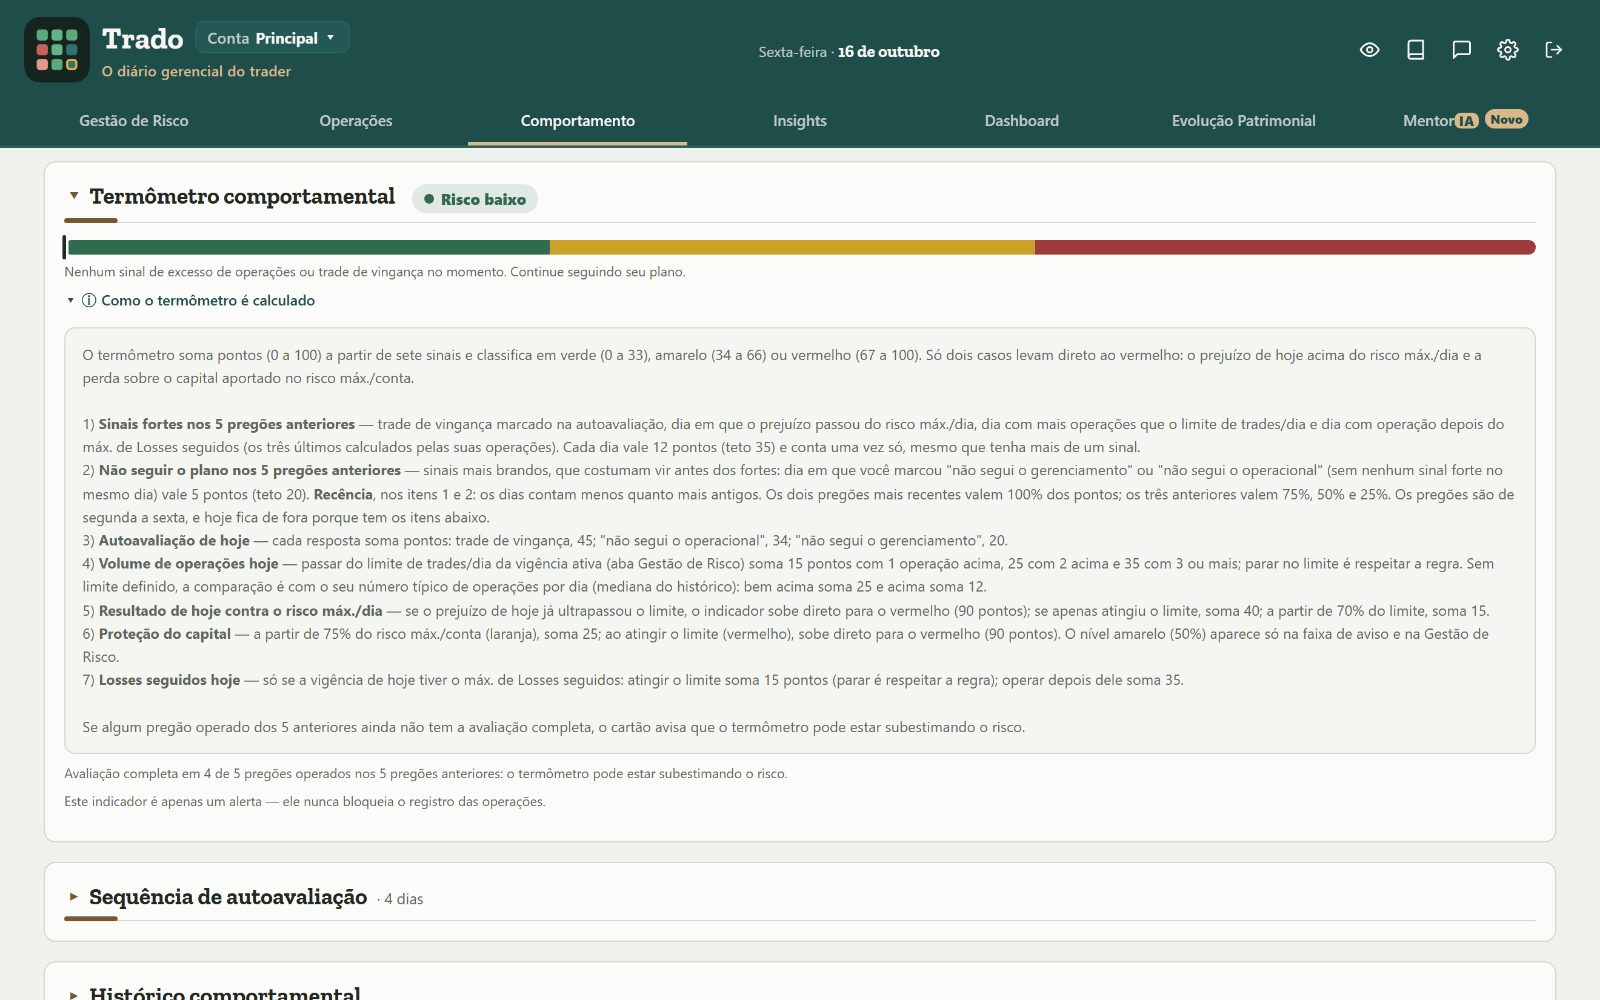This screenshot has height=1000, width=1600.
Task: Click 'O diário gerencial do trader' tagline
Action: click(x=196, y=71)
